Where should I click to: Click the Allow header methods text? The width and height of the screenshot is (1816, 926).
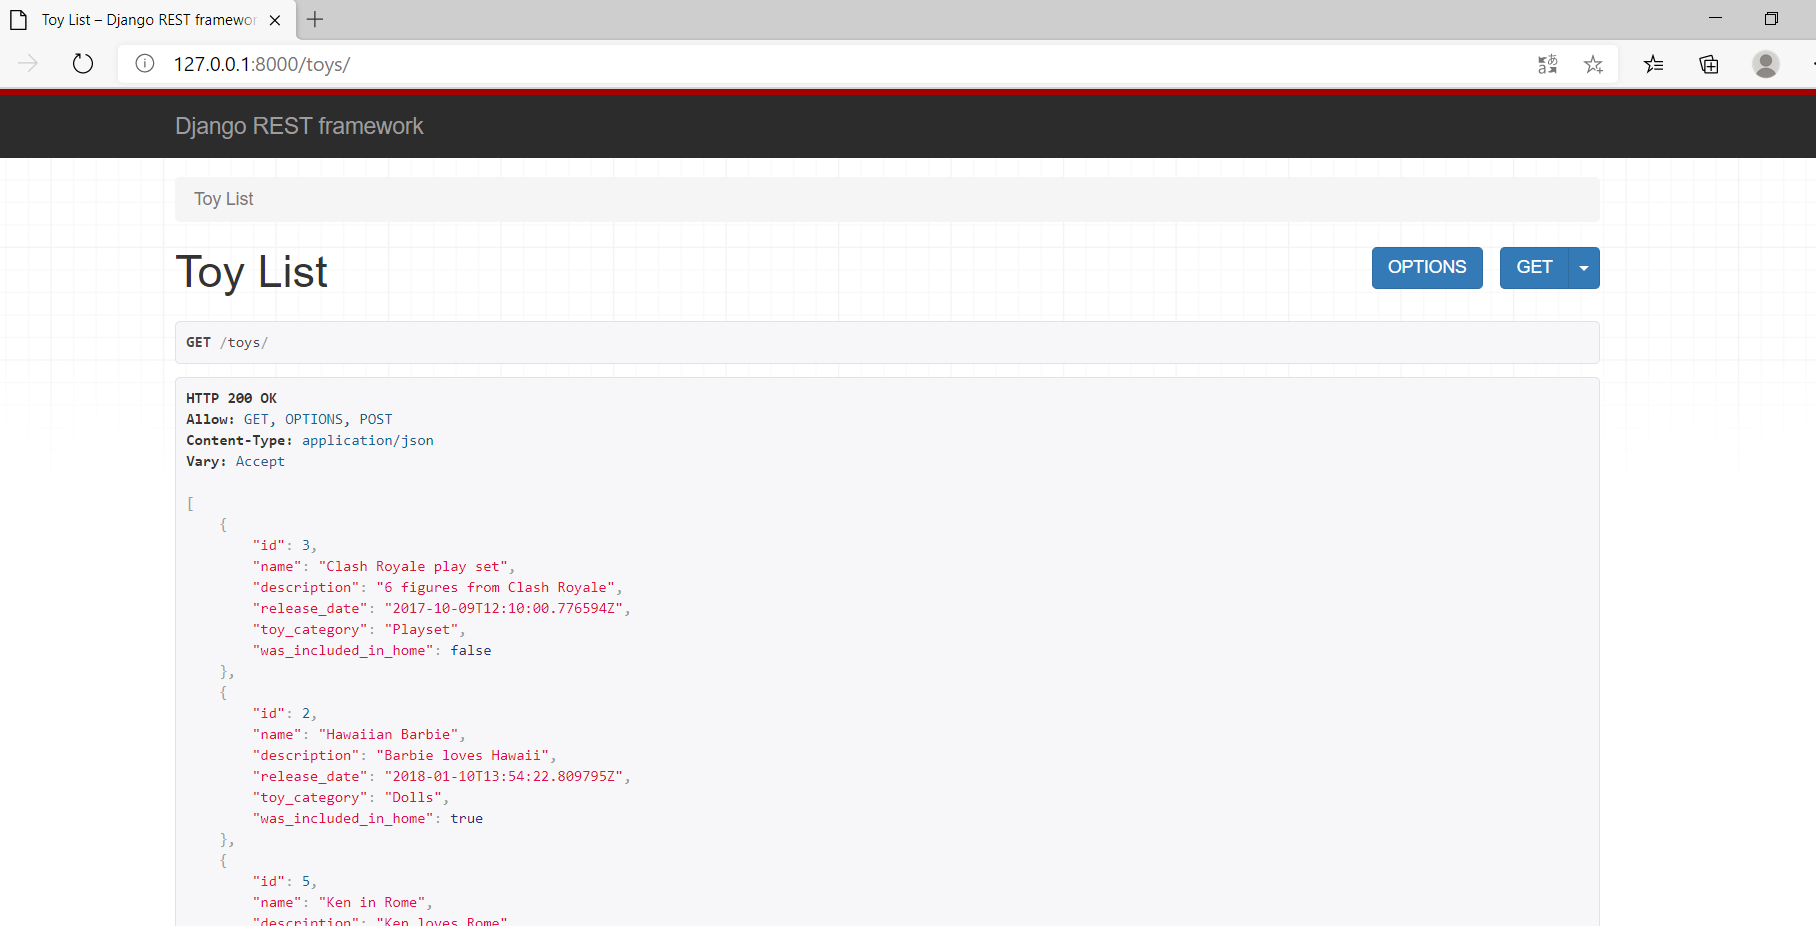[318, 419]
